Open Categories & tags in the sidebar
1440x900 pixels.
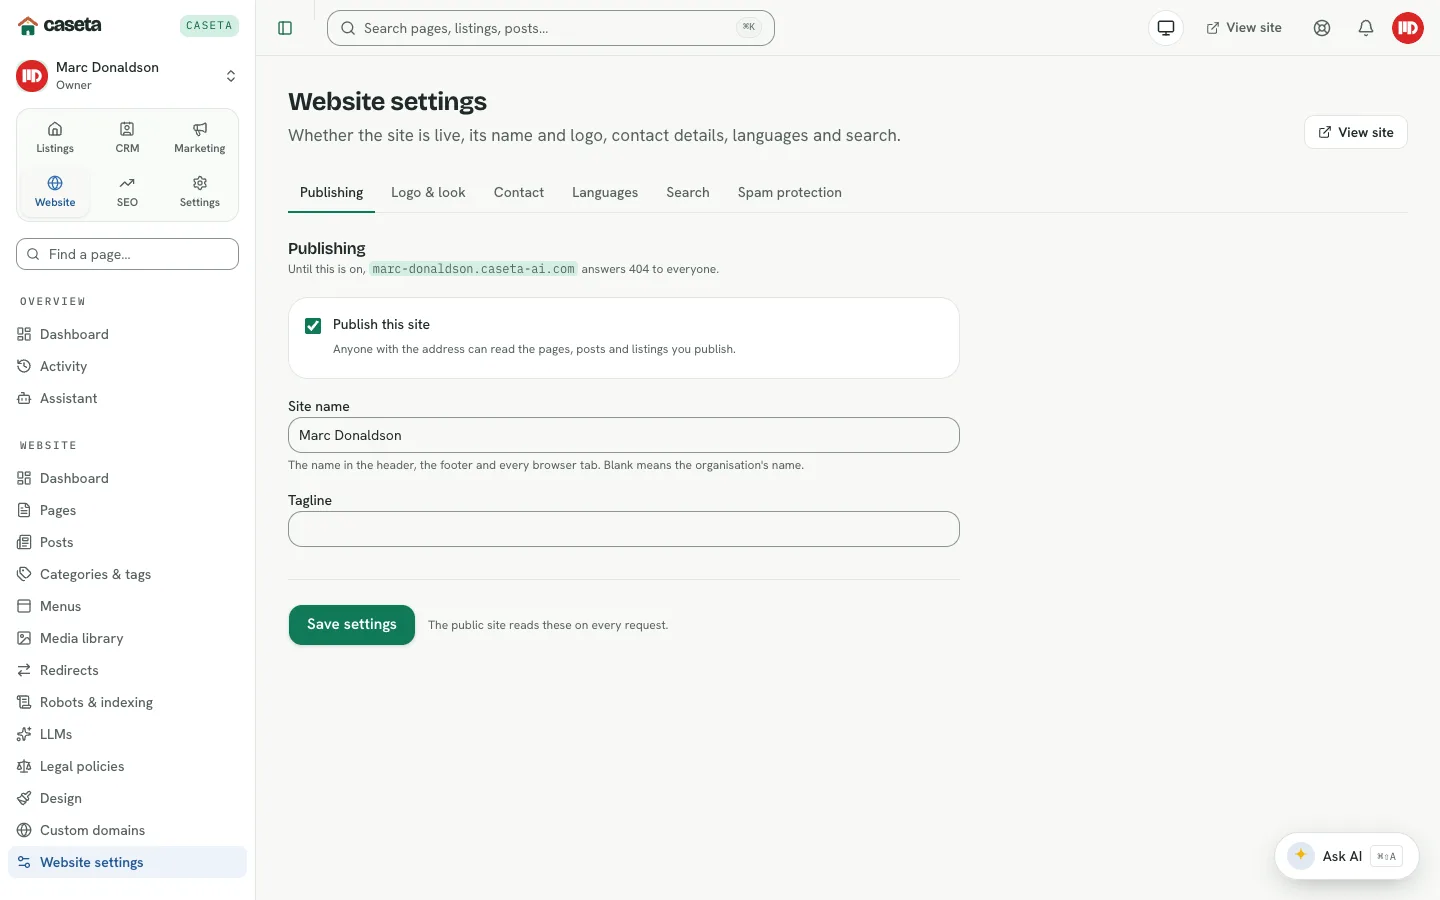click(x=127, y=574)
